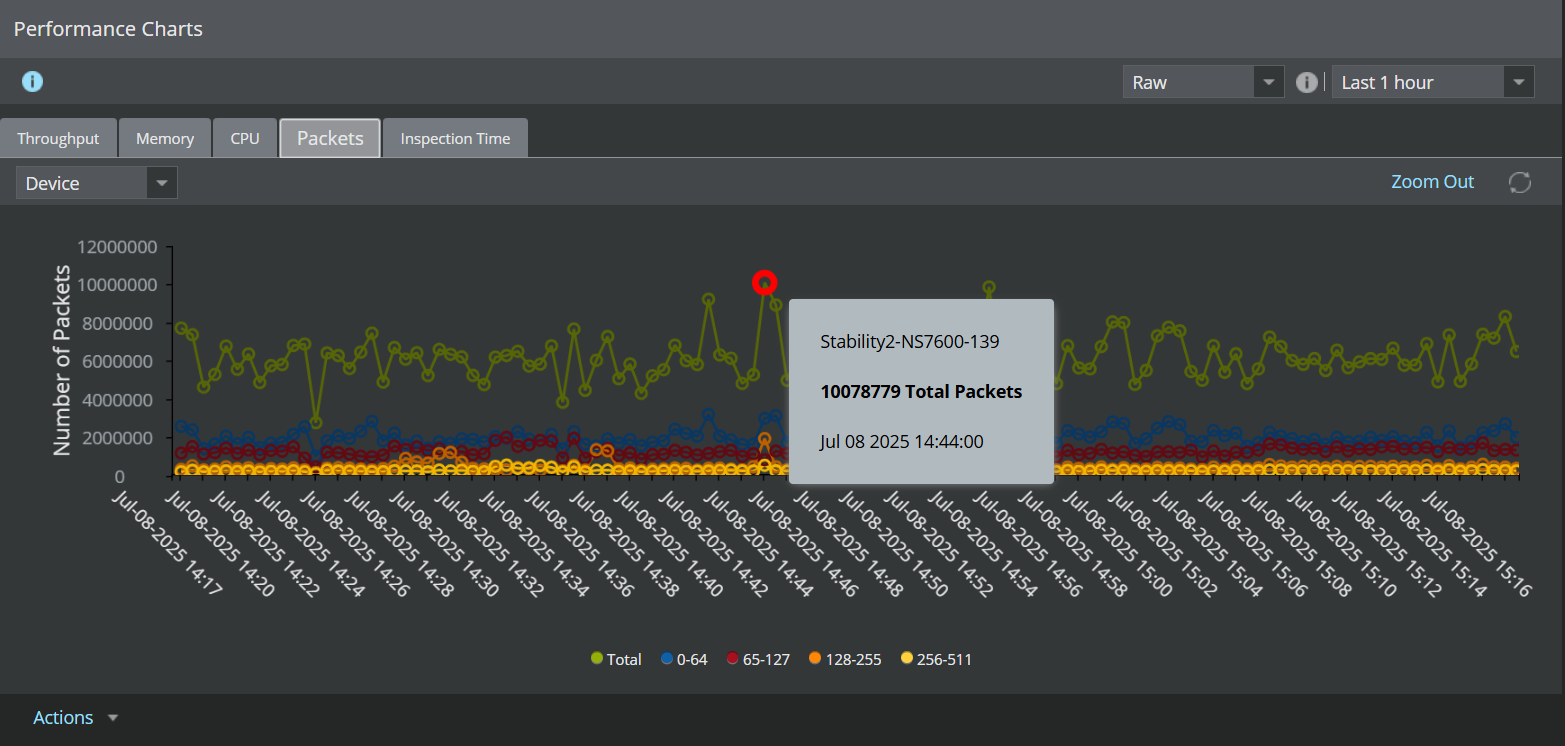The width and height of the screenshot is (1565, 746).
Task: Click the highlighted 14:44 Total data point
Action: [765, 283]
